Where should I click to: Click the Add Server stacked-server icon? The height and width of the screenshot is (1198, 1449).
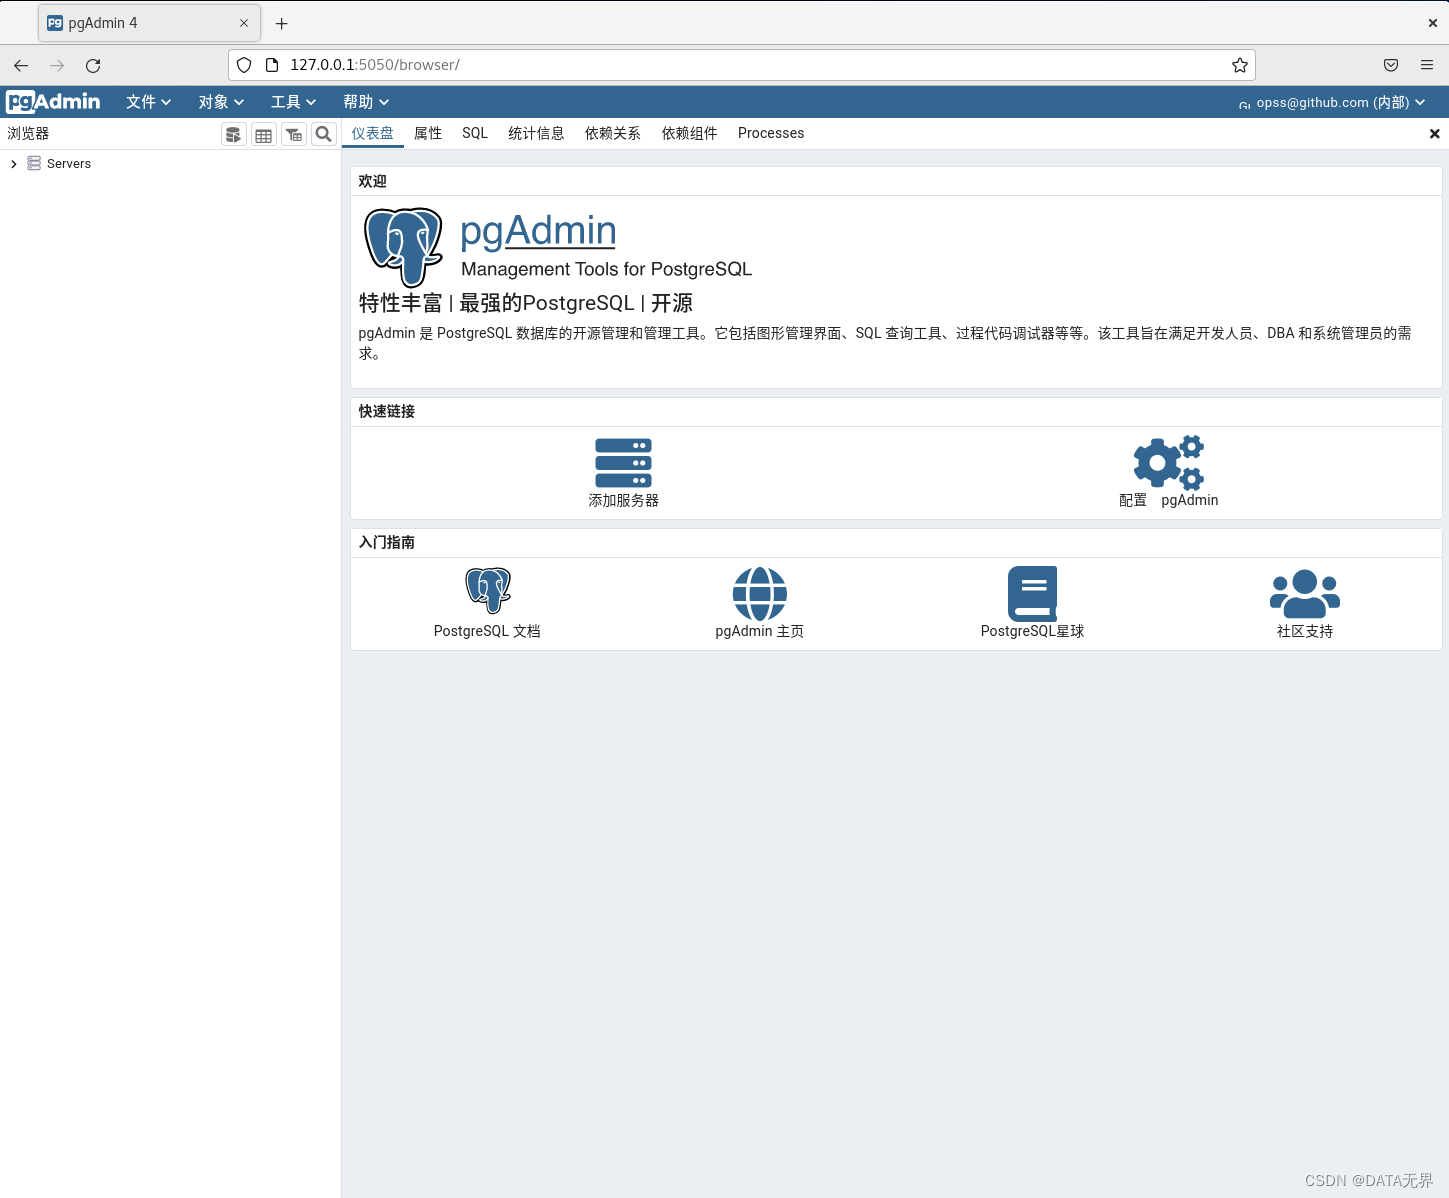pyautogui.click(x=623, y=463)
